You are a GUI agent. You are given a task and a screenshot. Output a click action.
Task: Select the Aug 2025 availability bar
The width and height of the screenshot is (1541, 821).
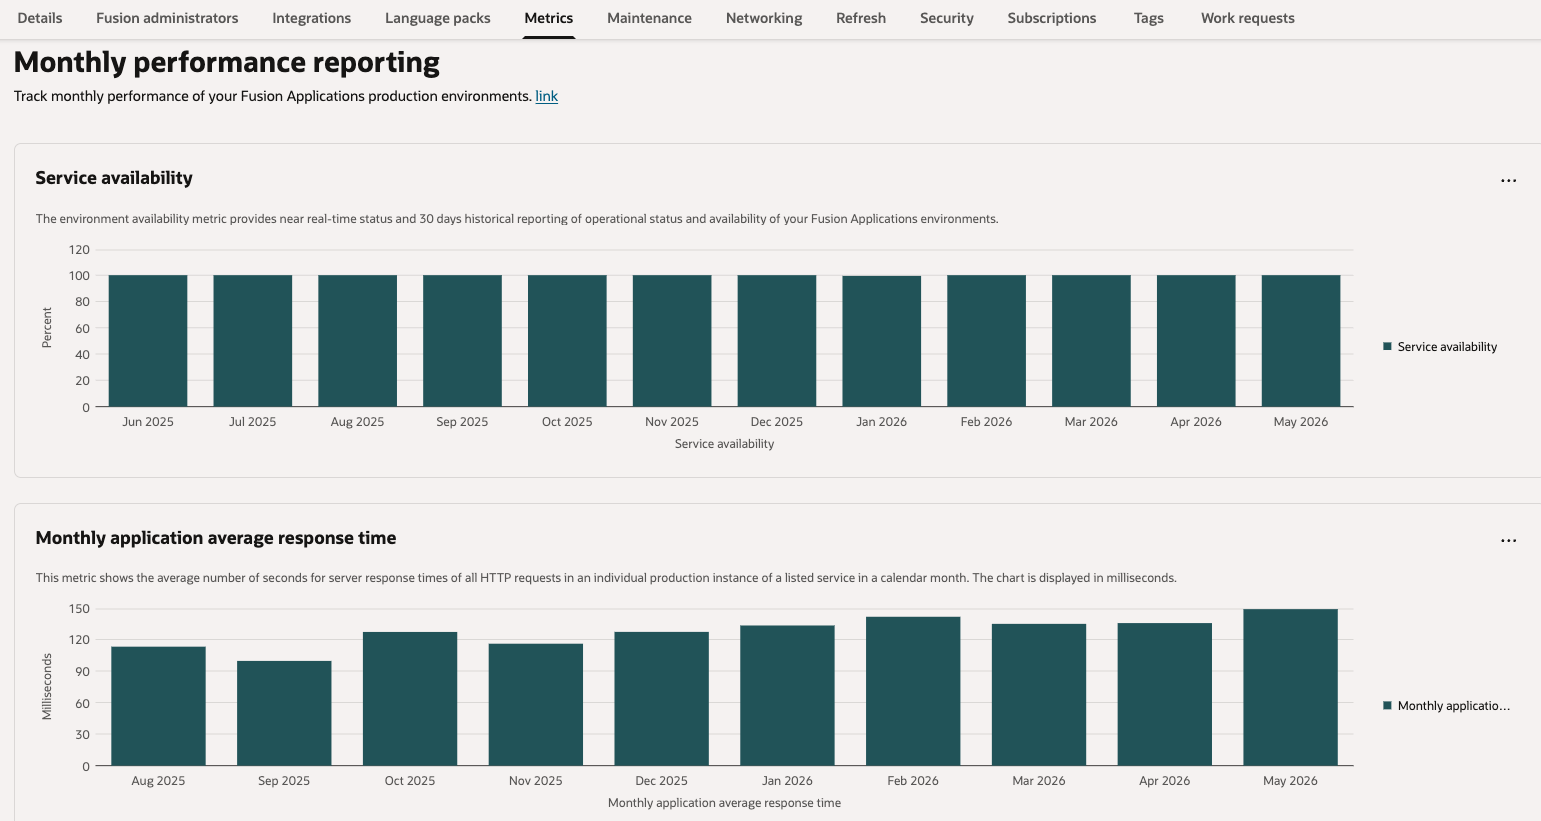[357, 341]
